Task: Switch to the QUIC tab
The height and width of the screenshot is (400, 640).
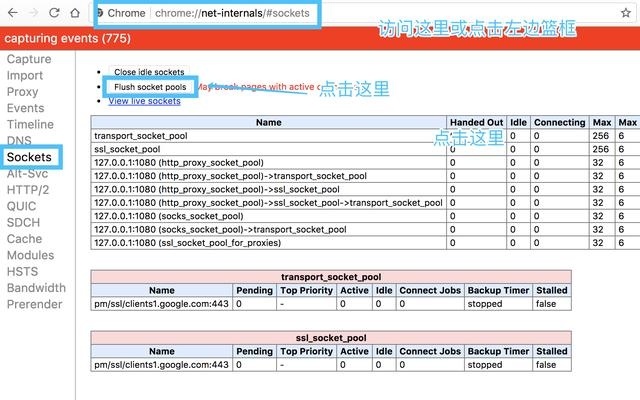Action: click(23, 206)
